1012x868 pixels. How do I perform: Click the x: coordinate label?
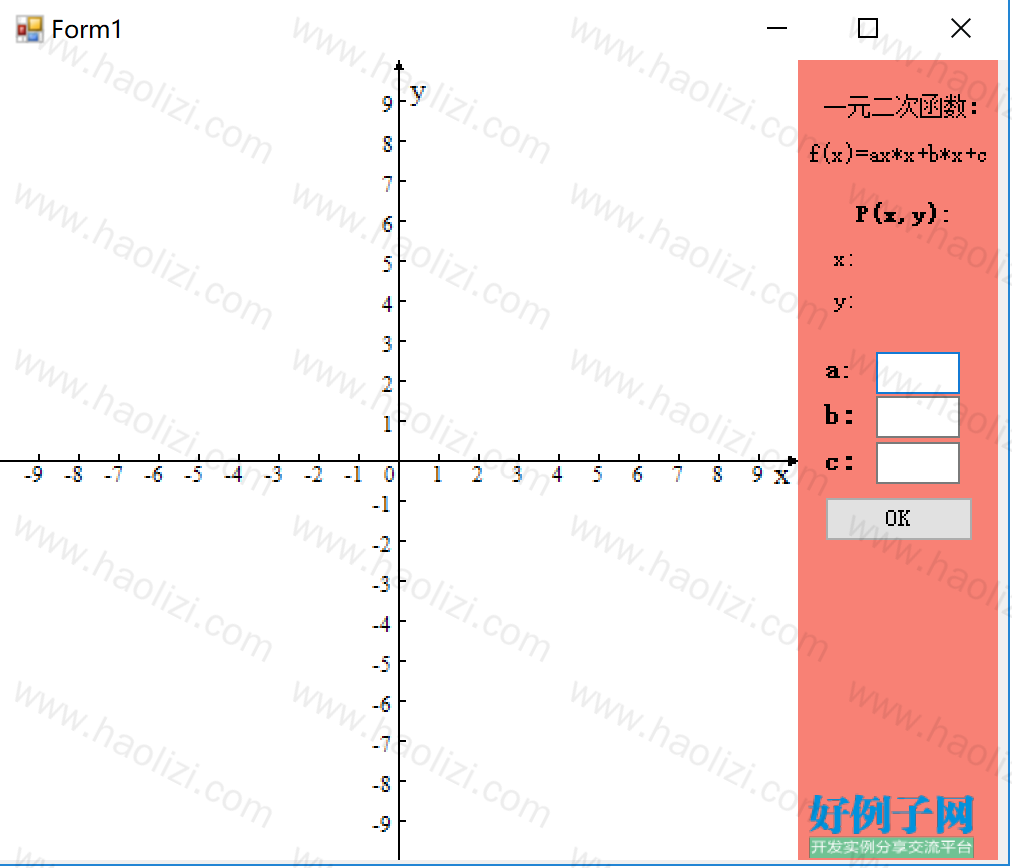click(x=843, y=260)
